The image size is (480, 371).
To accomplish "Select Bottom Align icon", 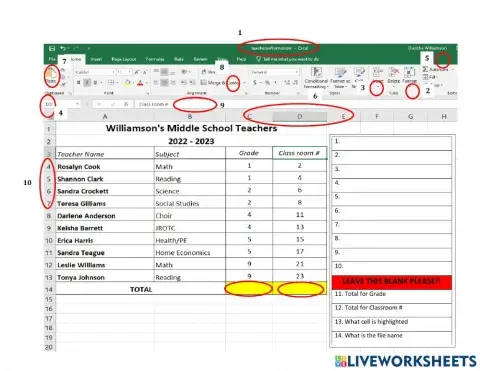I will coord(172,73).
